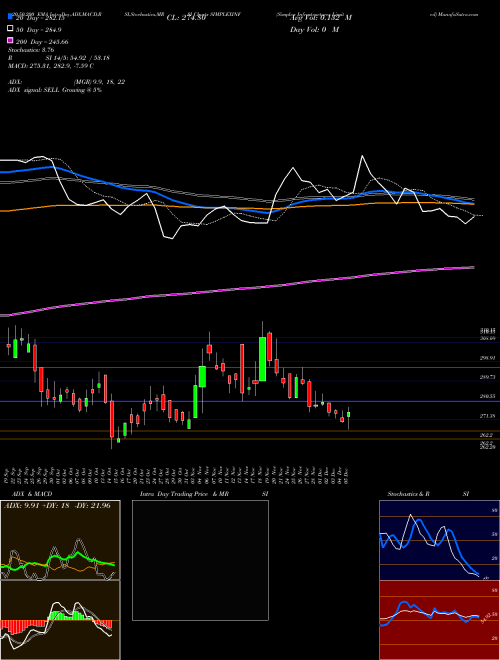The image size is (500, 660).
Task: Click the blue 20 Day legend swatch
Action: 10,17
